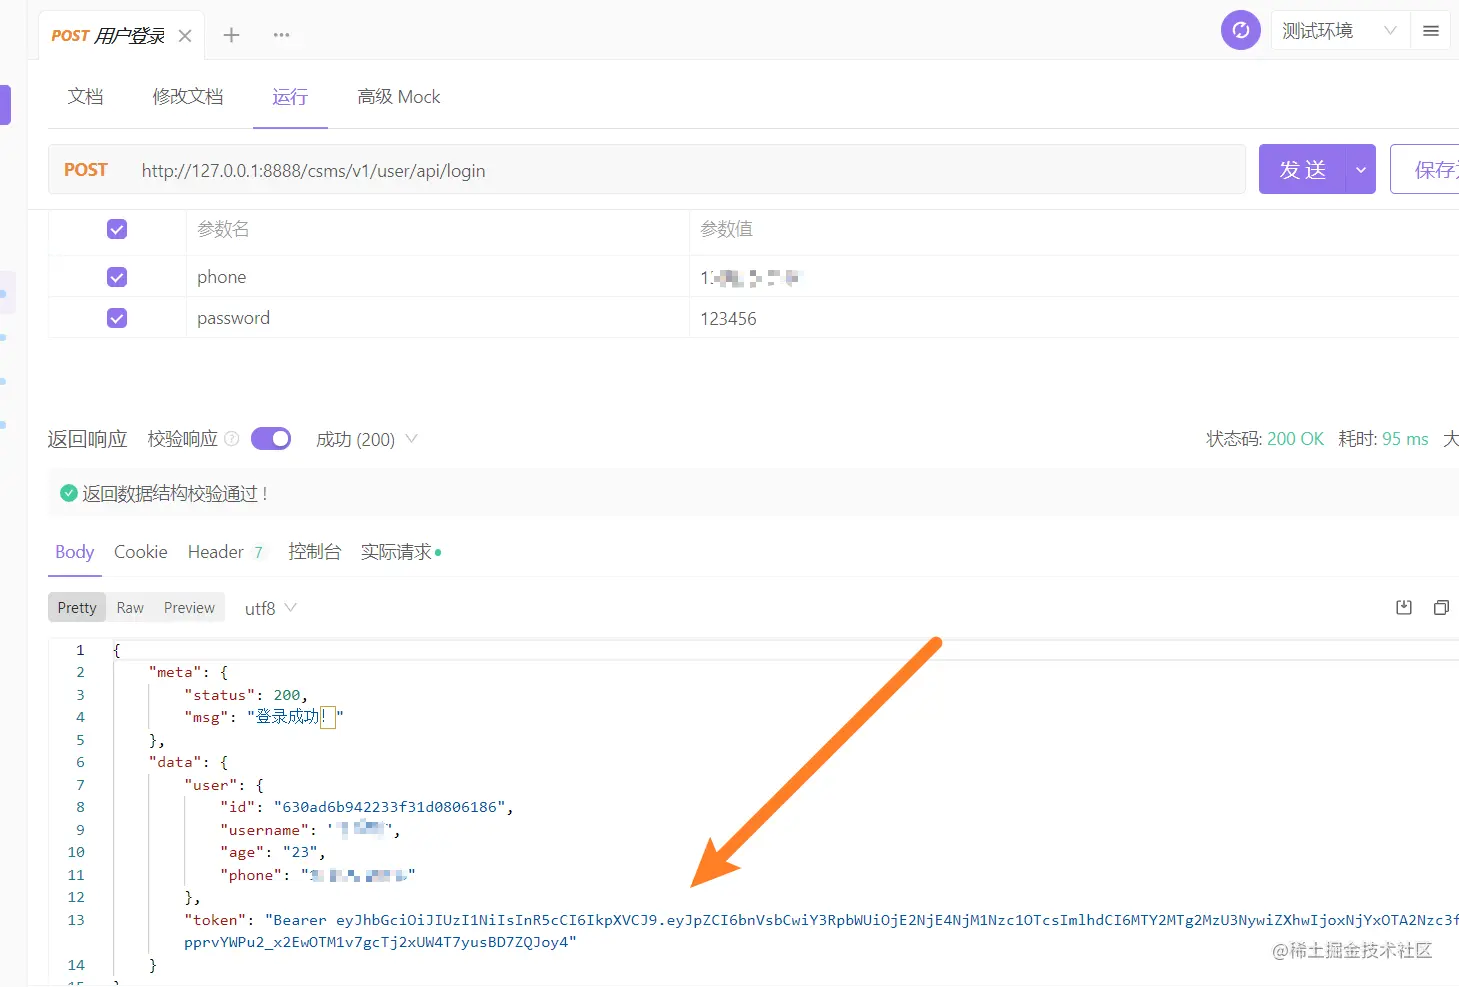Select the POST method selector
Image resolution: width=1459 pixels, height=987 pixels.
[x=86, y=170]
